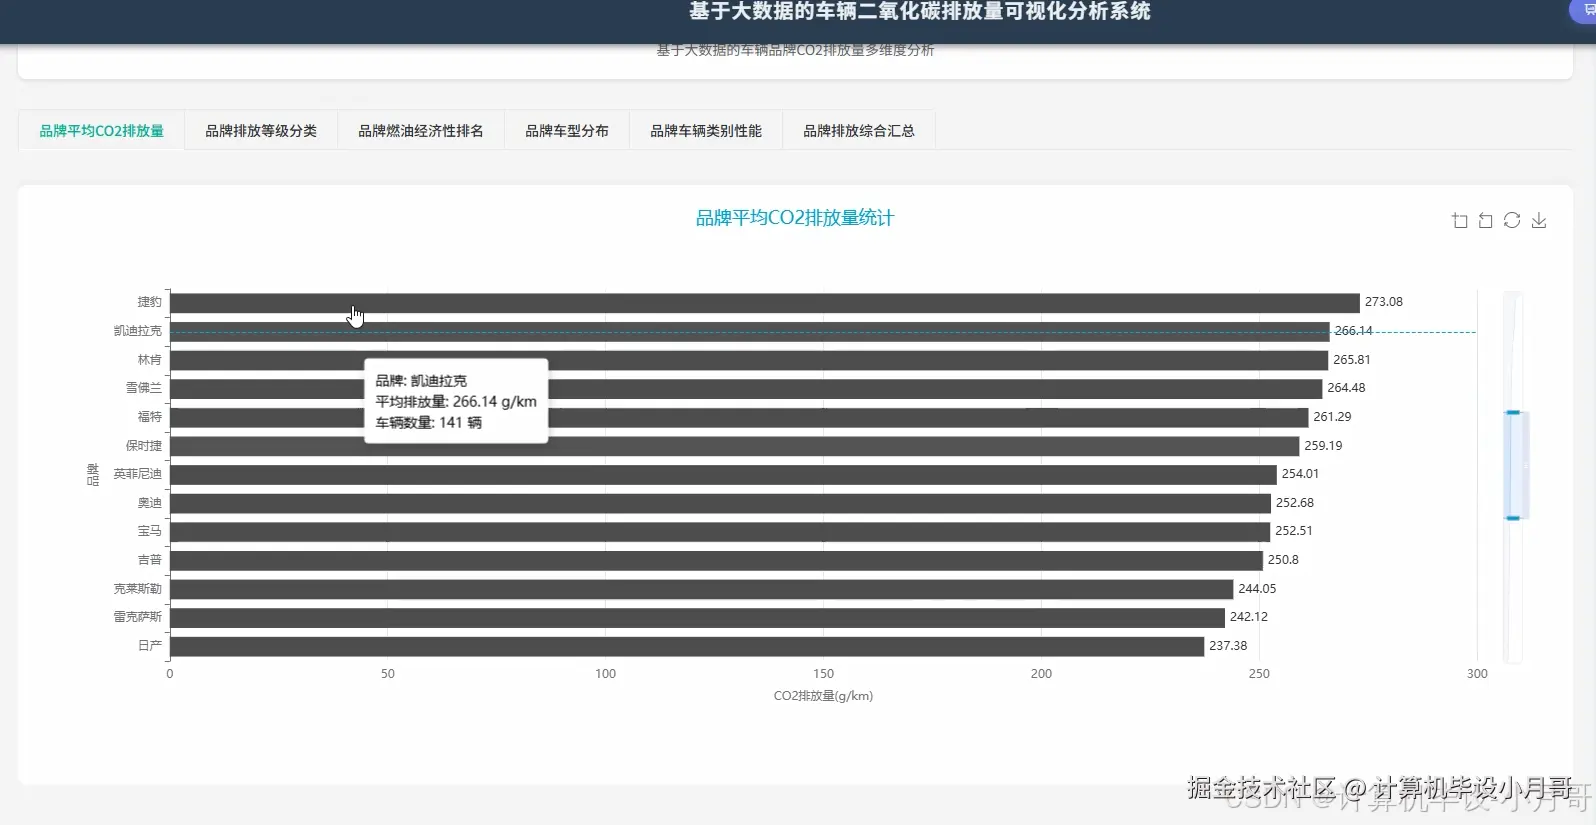
Task: Click the blue selected range of the zoom slider
Action: click(x=1514, y=465)
